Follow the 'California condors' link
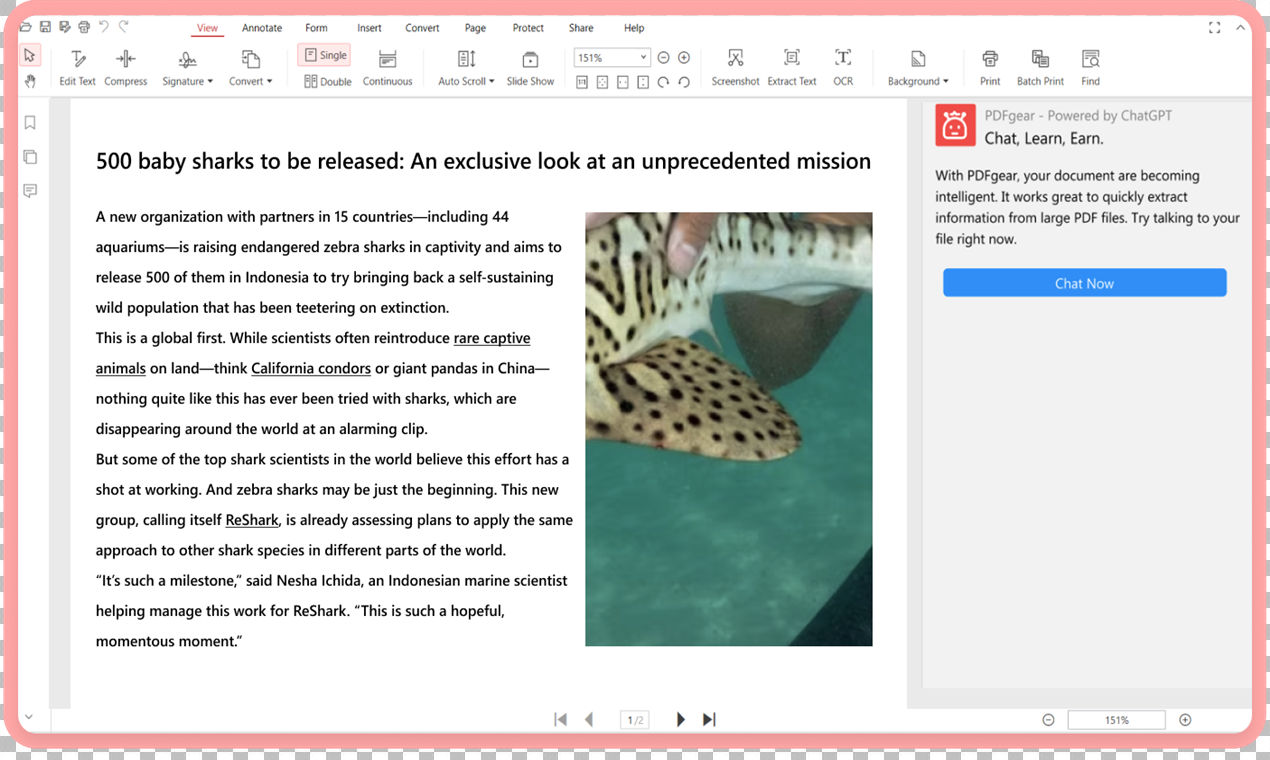This screenshot has height=760, width=1270. pos(311,368)
